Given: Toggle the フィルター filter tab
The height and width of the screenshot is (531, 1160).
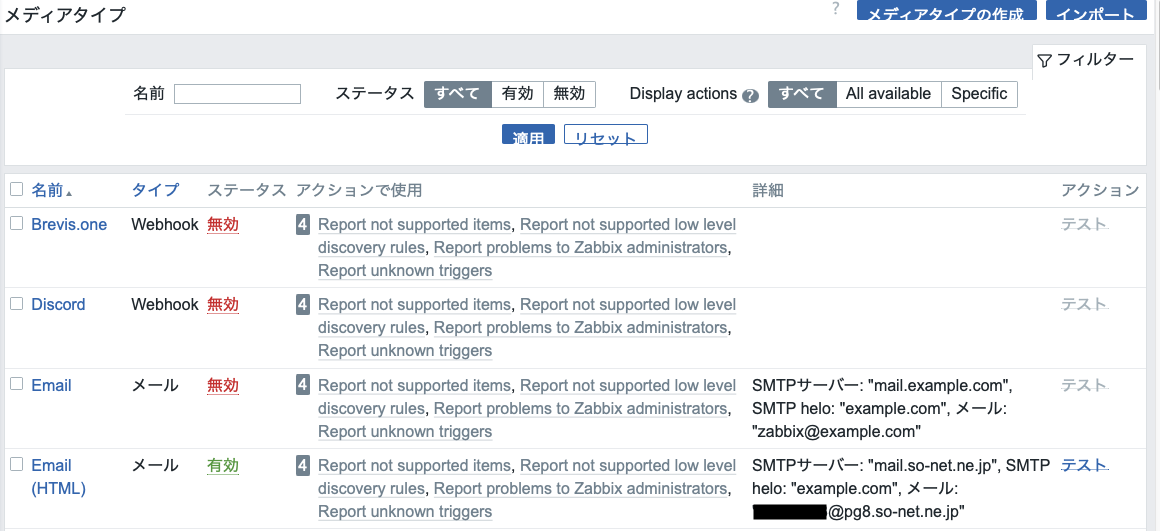Looking at the screenshot, I should pyautogui.click(x=1085, y=60).
